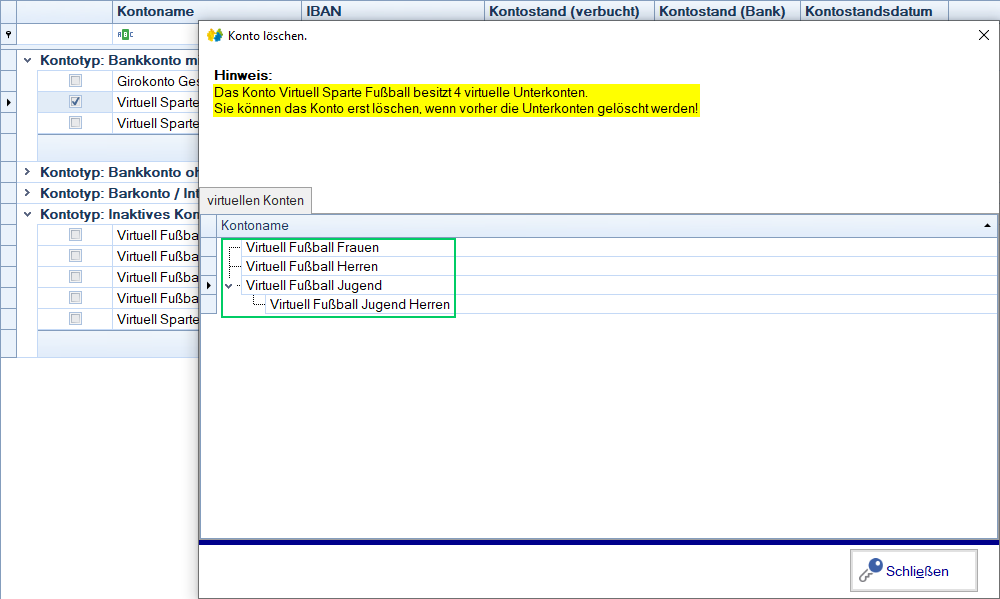Image resolution: width=1000 pixels, height=599 pixels.
Task: Click the key icon on Schließen button
Action: click(870, 571)
